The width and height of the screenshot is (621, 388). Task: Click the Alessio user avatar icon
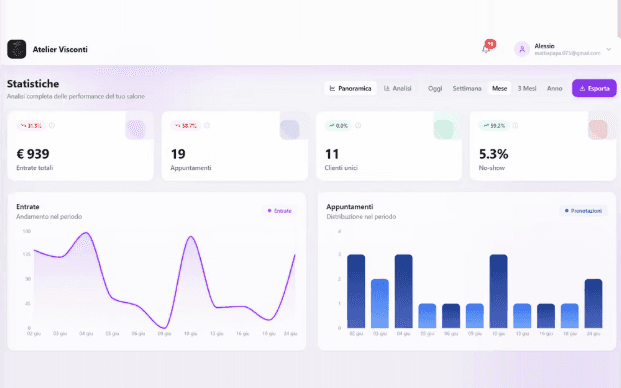522,49
